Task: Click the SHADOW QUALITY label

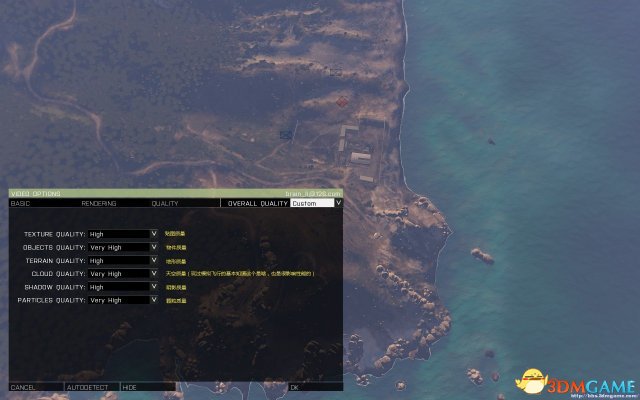Action: point(55,287)
